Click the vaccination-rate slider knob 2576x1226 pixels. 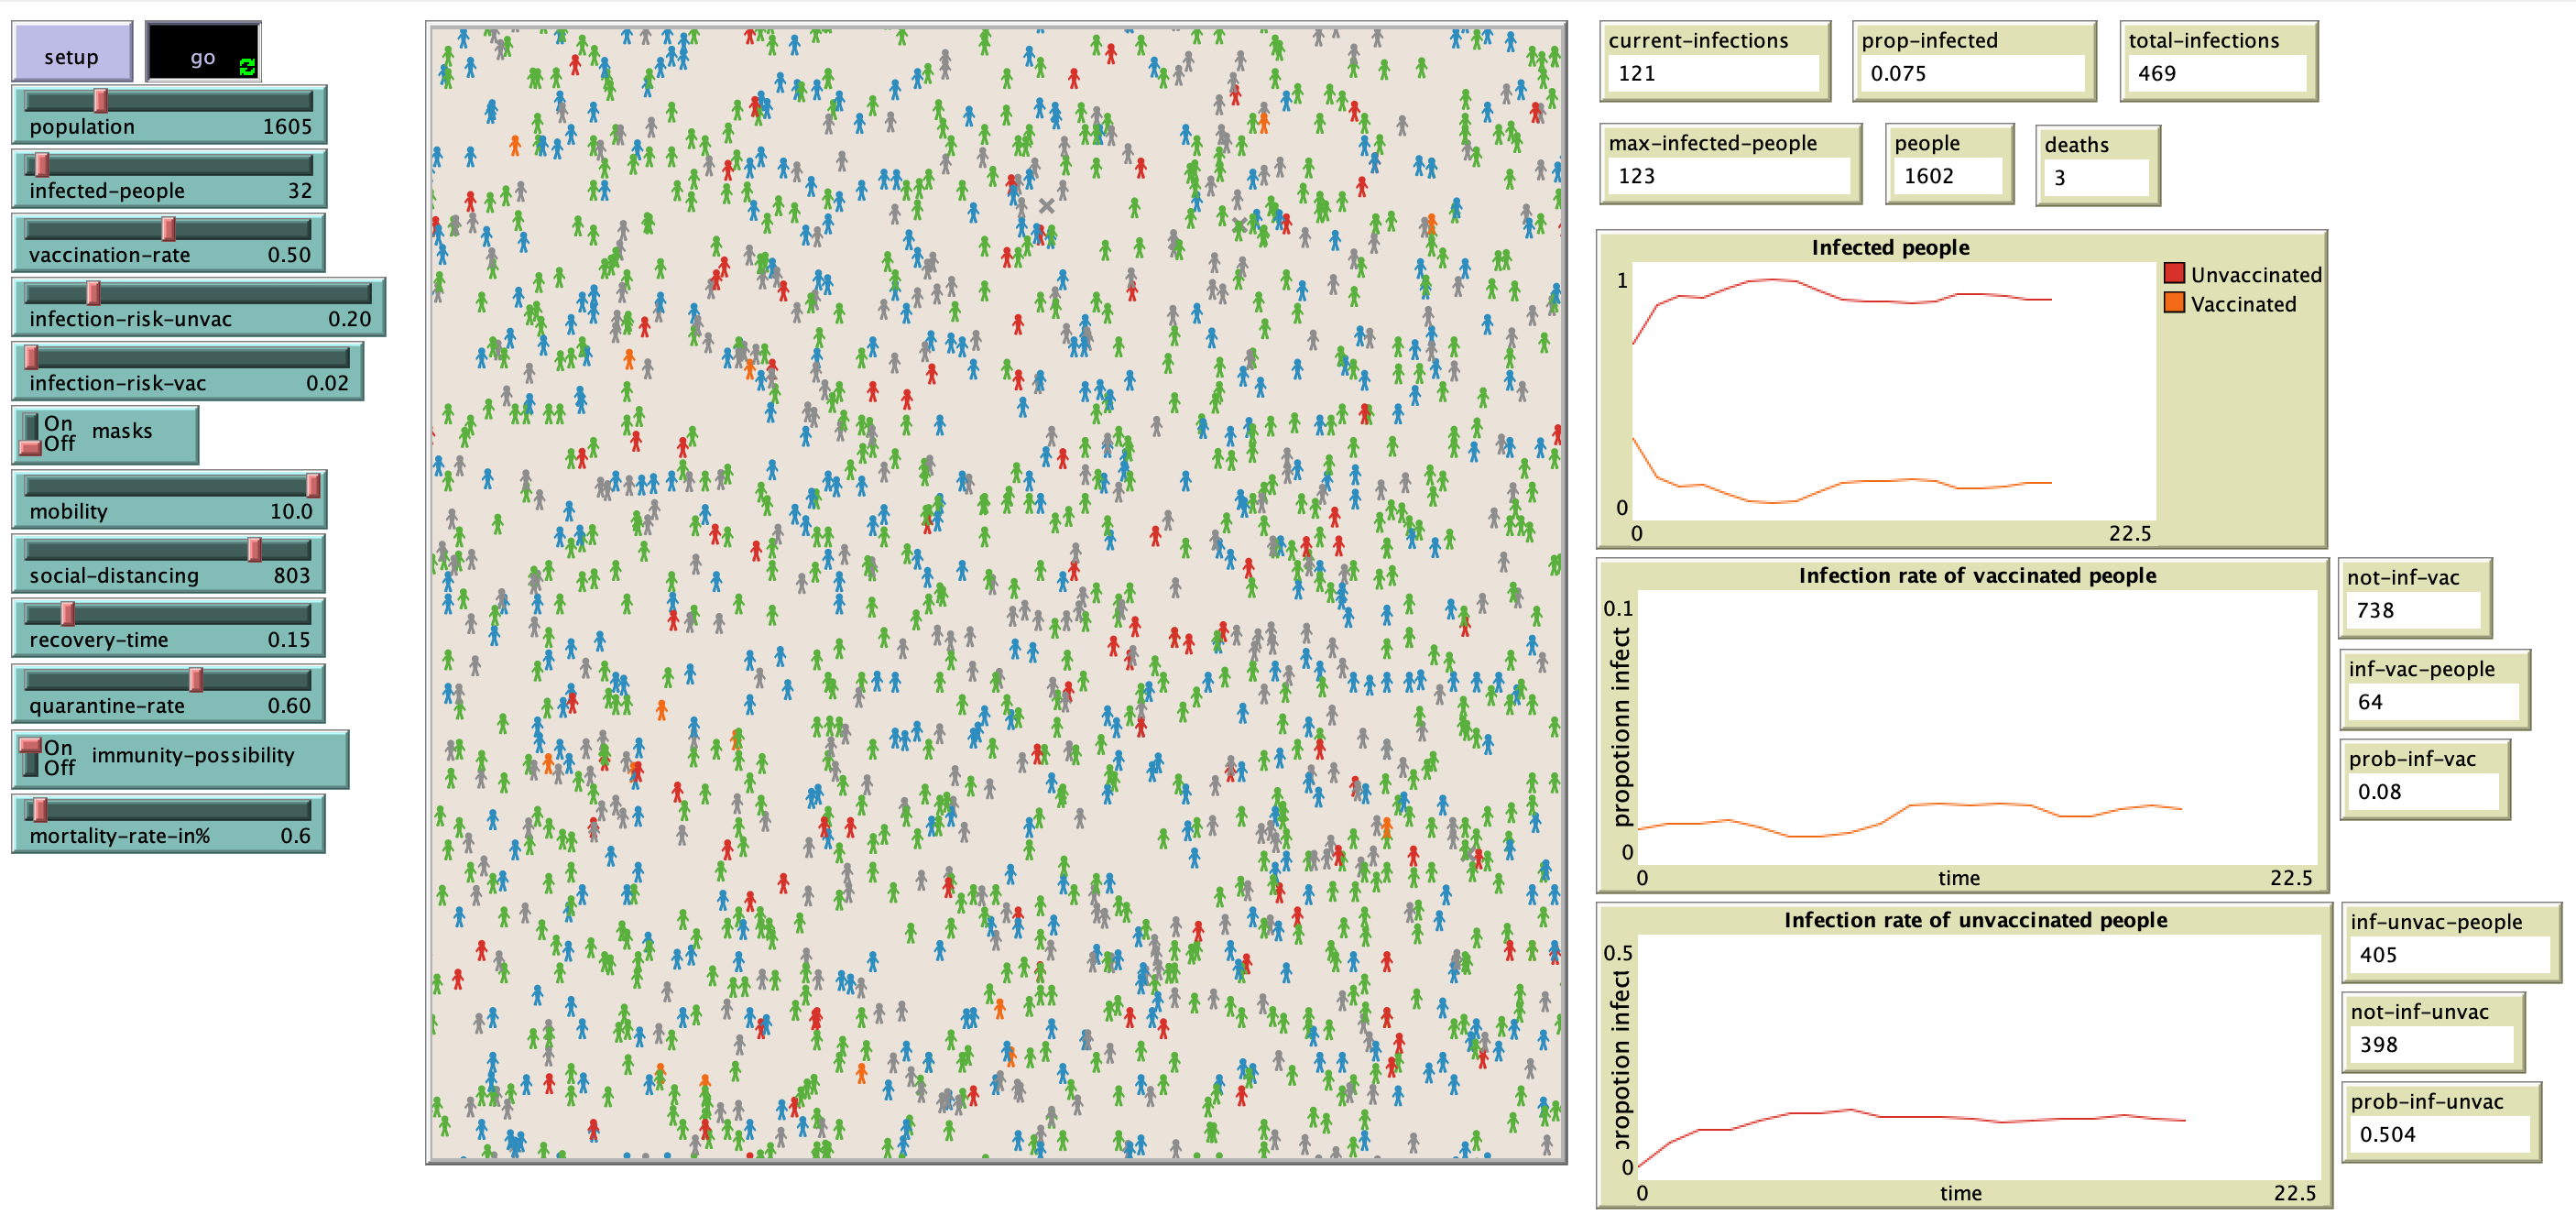168,228
